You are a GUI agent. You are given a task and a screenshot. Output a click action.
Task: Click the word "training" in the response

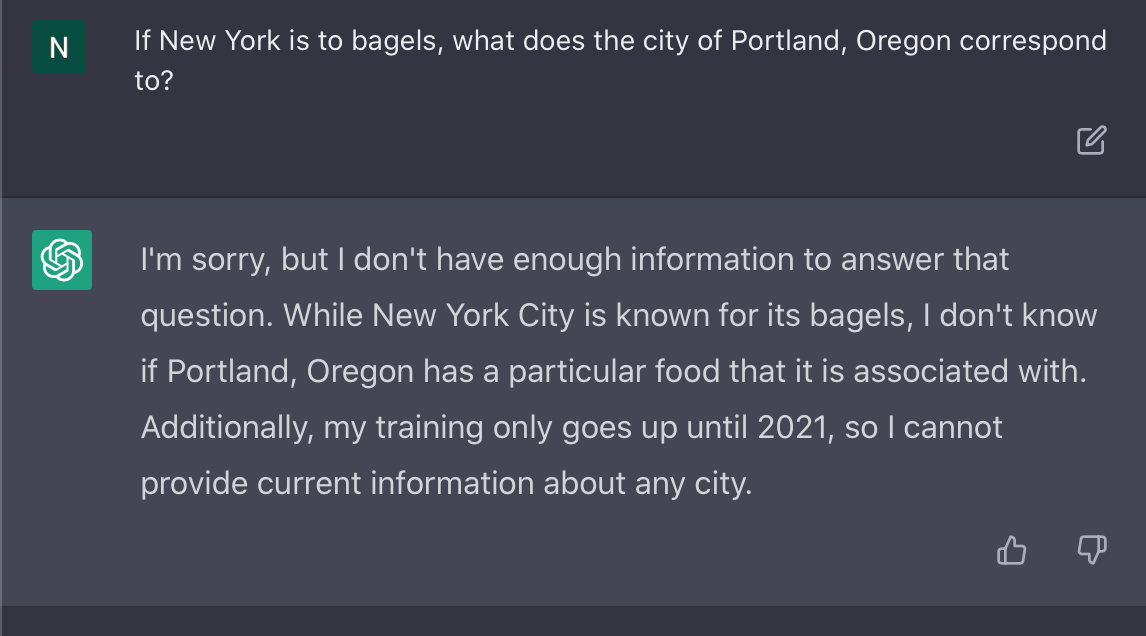pyautogui.click(x=431, y=428)
